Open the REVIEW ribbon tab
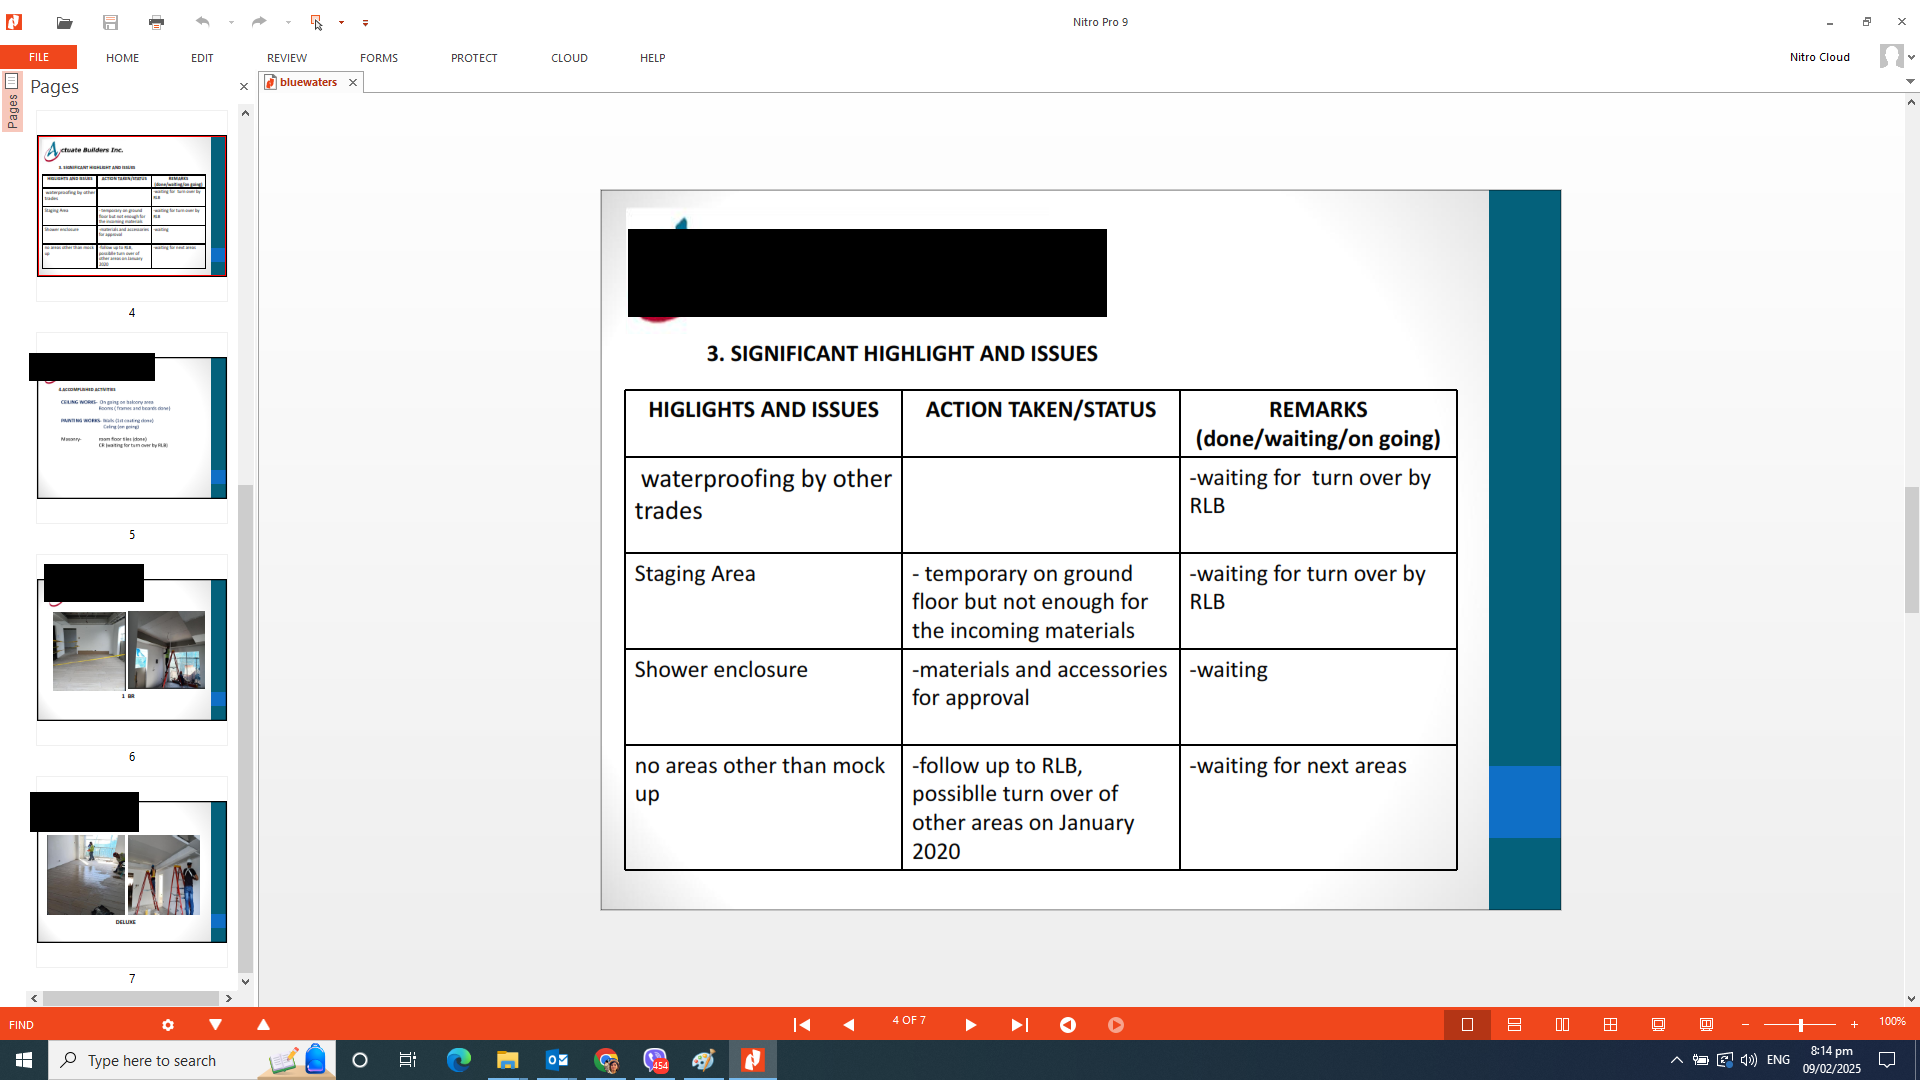 (x=287, y=58)
